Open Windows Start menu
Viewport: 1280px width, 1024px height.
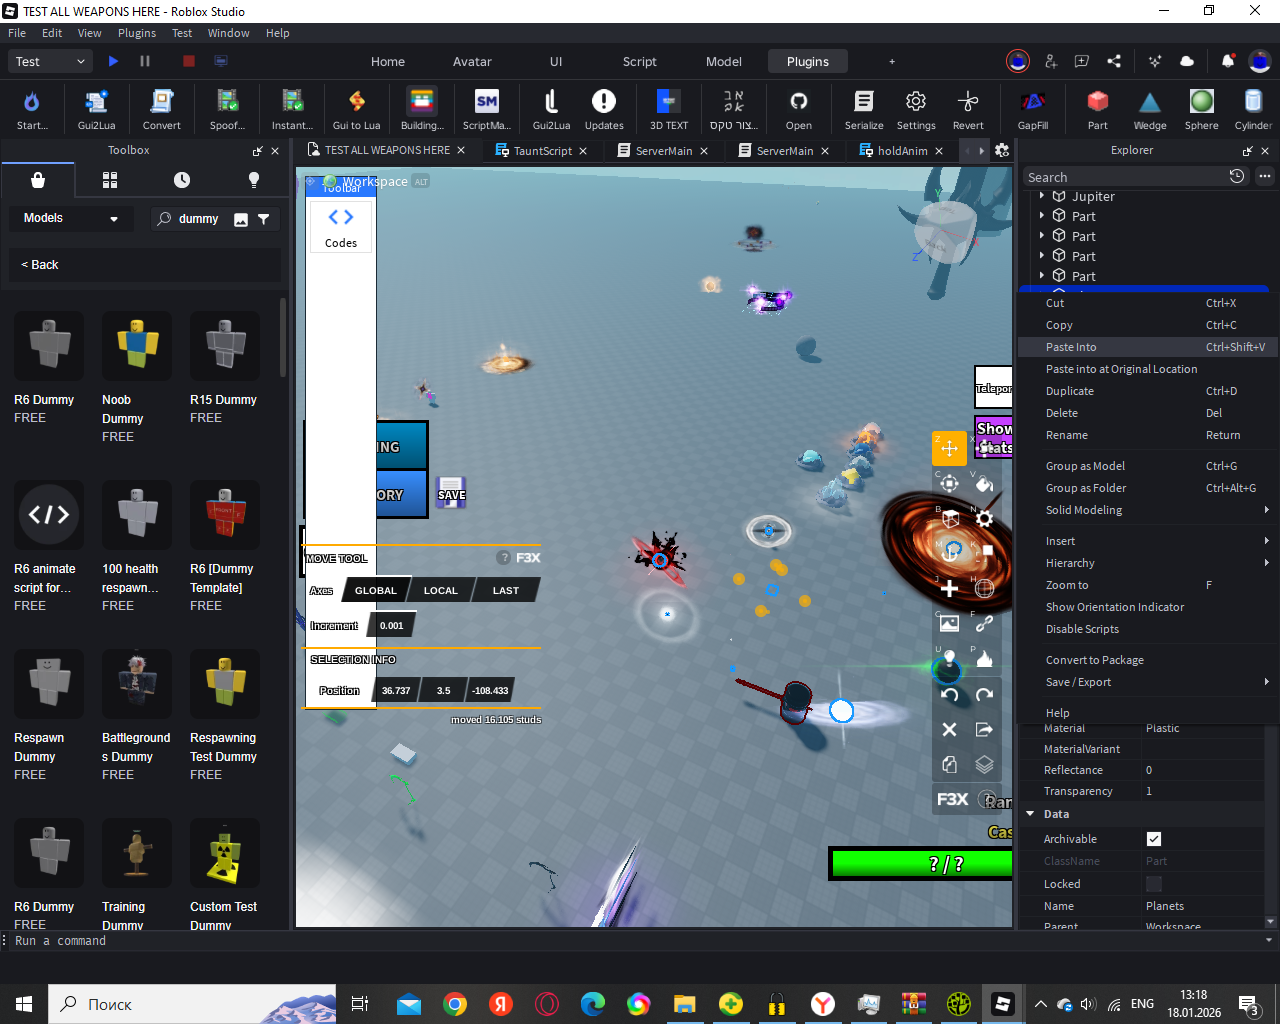(24, 1004)
